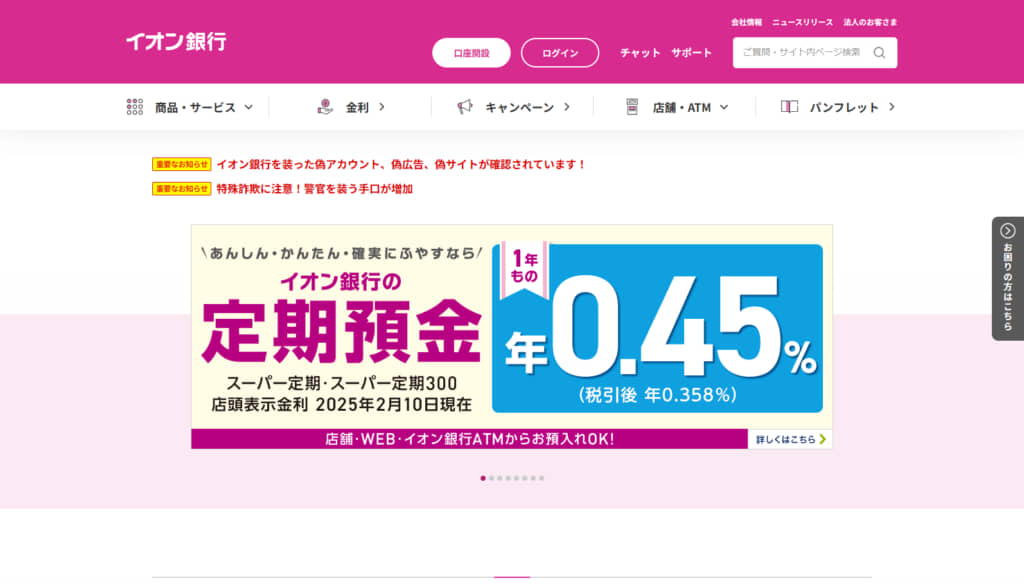This screenshot has width=1024, height=585.
Task: Click the パンフレット booklet icon
Action: coord(789,107)
